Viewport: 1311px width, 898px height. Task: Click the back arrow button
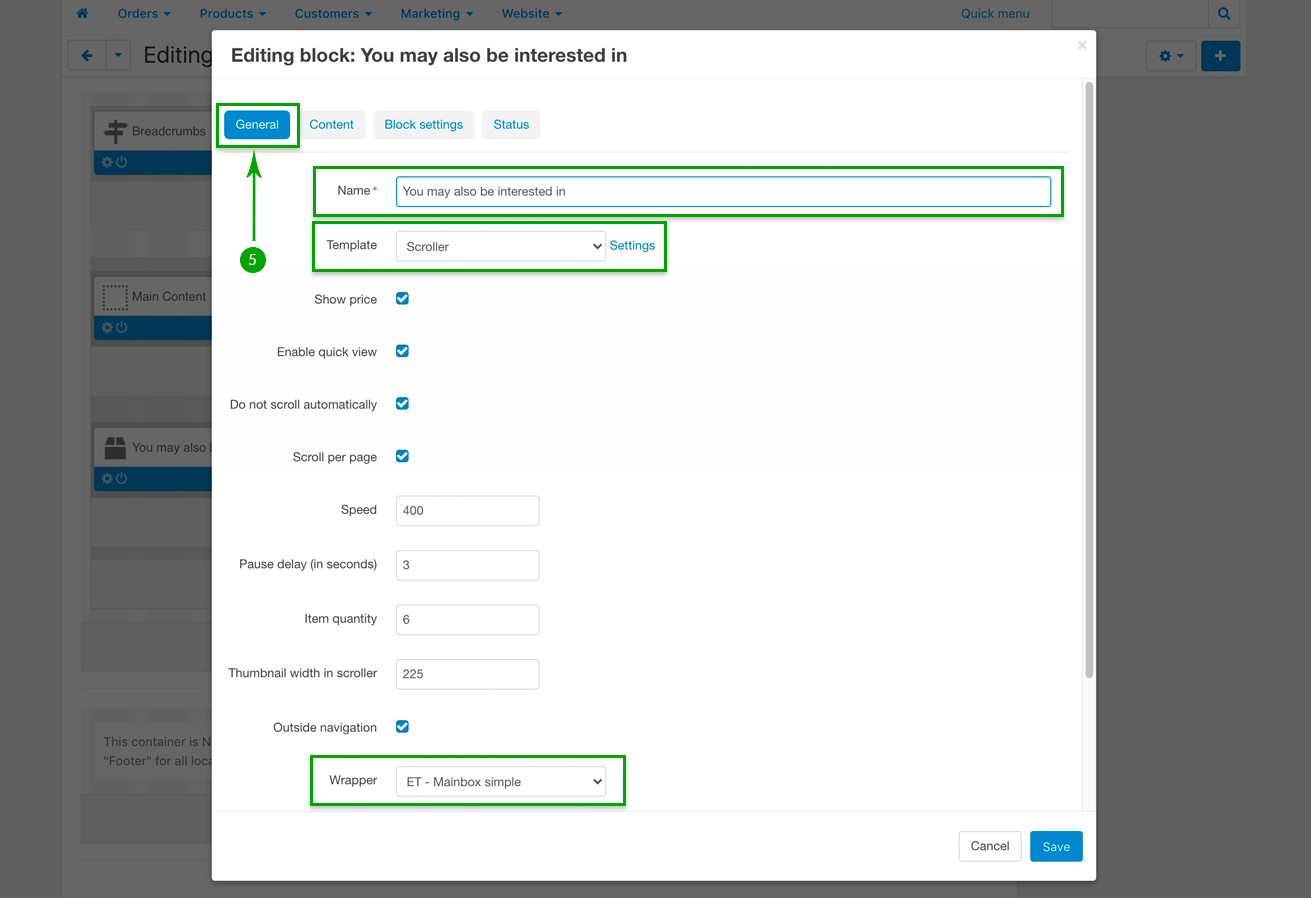coord(87,56)
